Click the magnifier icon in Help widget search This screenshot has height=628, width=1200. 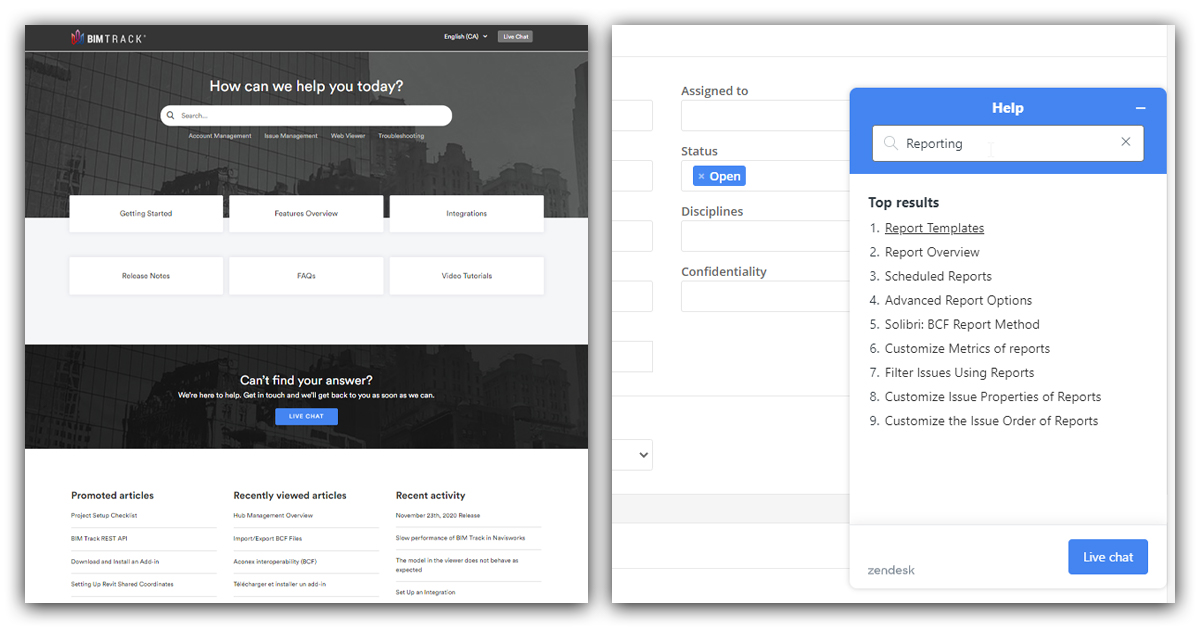(x=890, y=144)
